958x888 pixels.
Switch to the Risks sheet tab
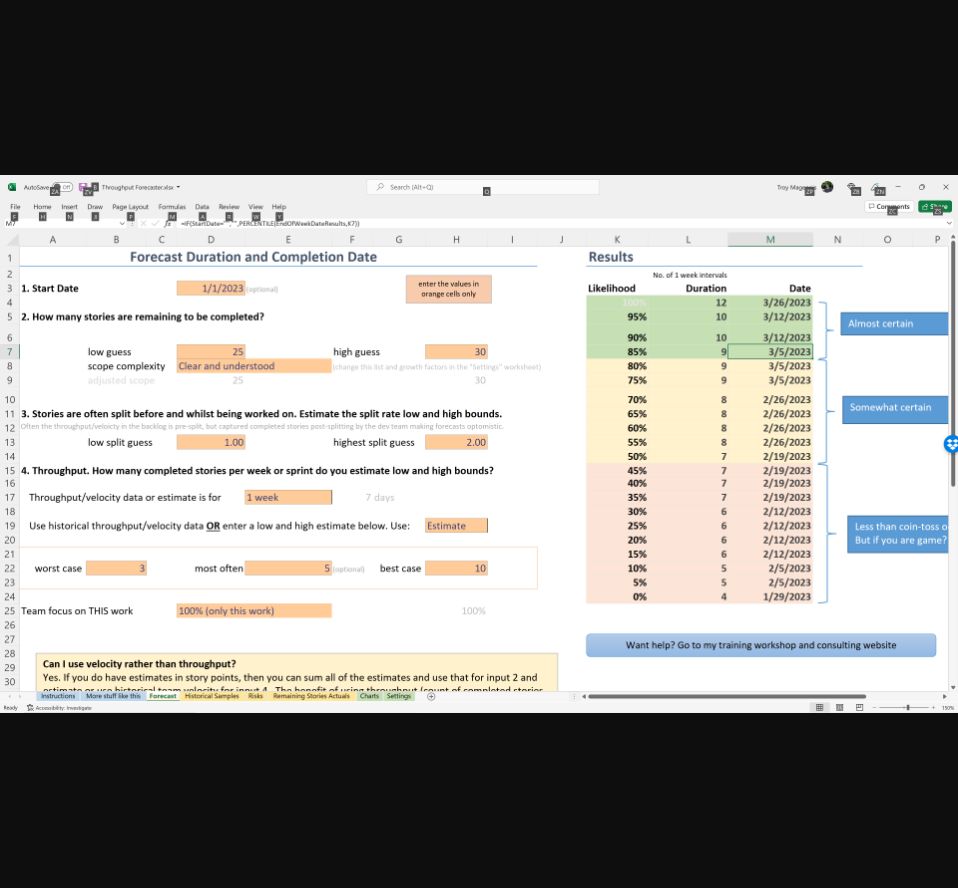click(x=255, y=696)
